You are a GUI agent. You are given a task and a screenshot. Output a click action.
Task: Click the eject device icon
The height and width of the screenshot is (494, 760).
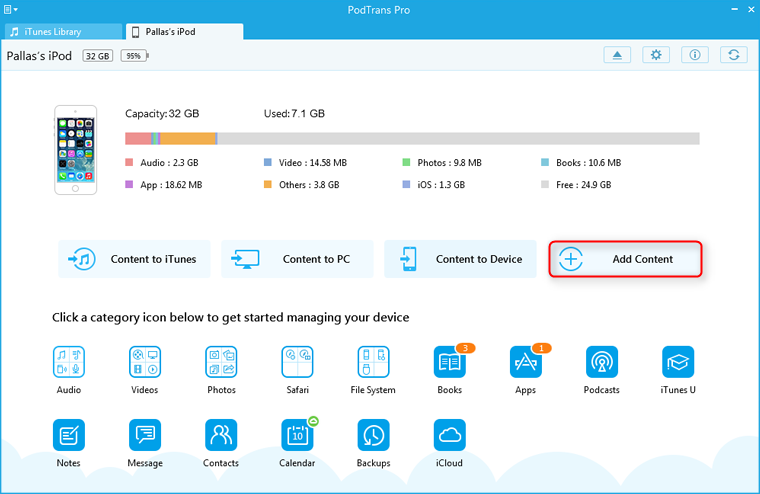point(618,55)
